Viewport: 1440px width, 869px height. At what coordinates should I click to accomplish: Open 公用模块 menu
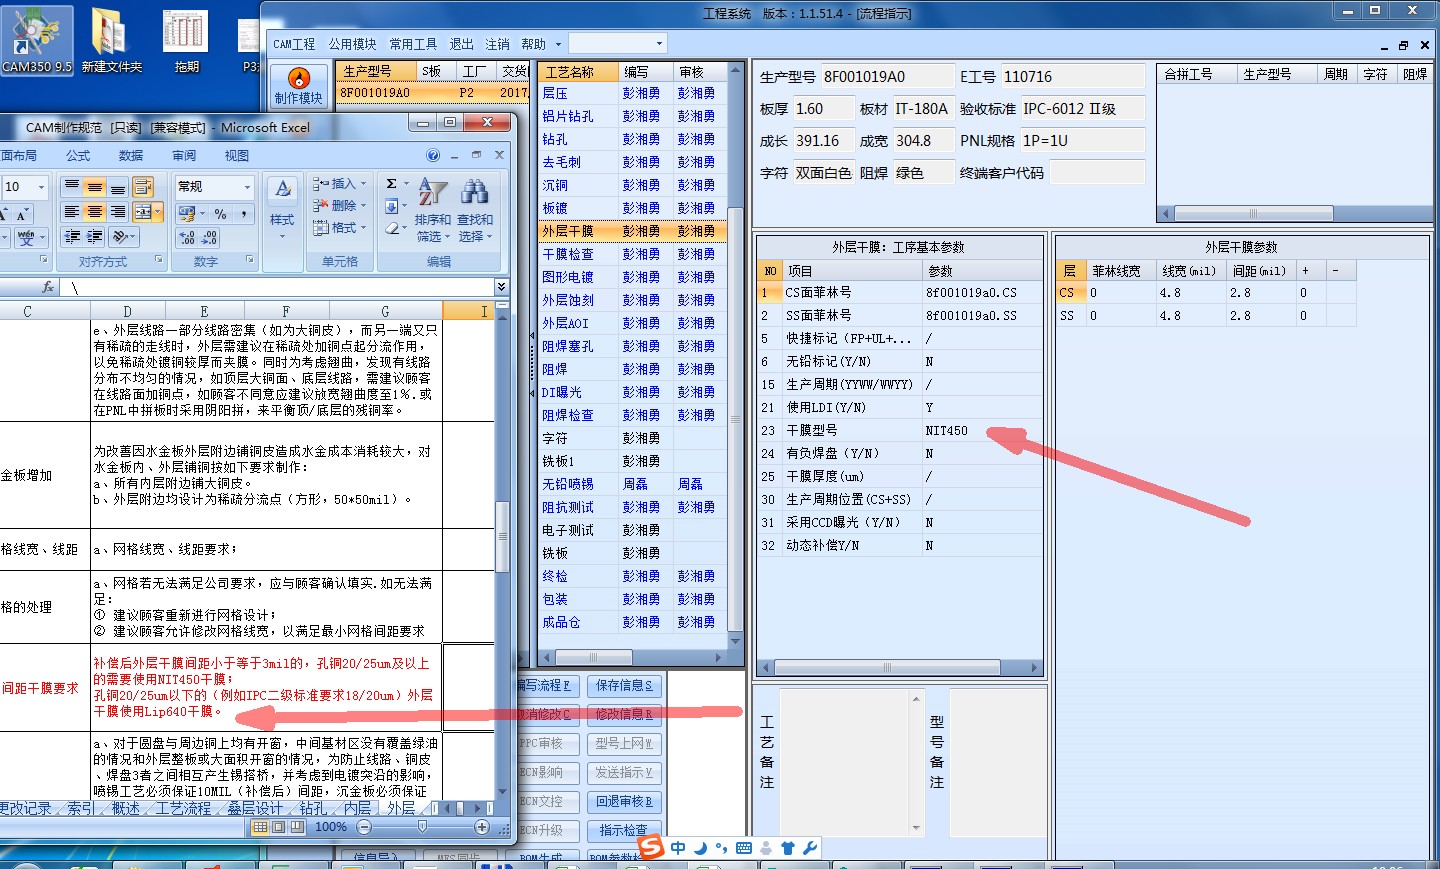click(352, 44)
